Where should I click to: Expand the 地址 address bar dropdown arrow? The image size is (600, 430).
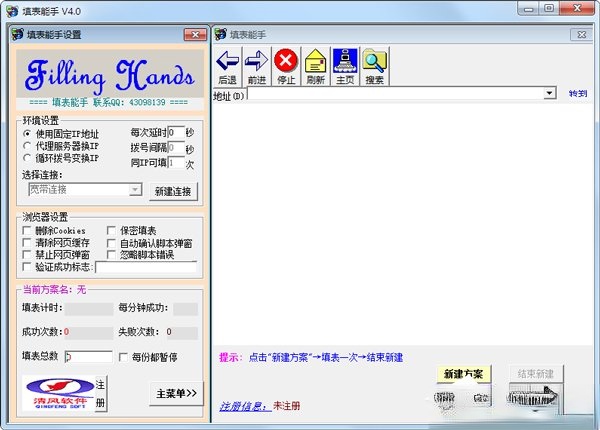pyautogui.click(x=549, y=93)
